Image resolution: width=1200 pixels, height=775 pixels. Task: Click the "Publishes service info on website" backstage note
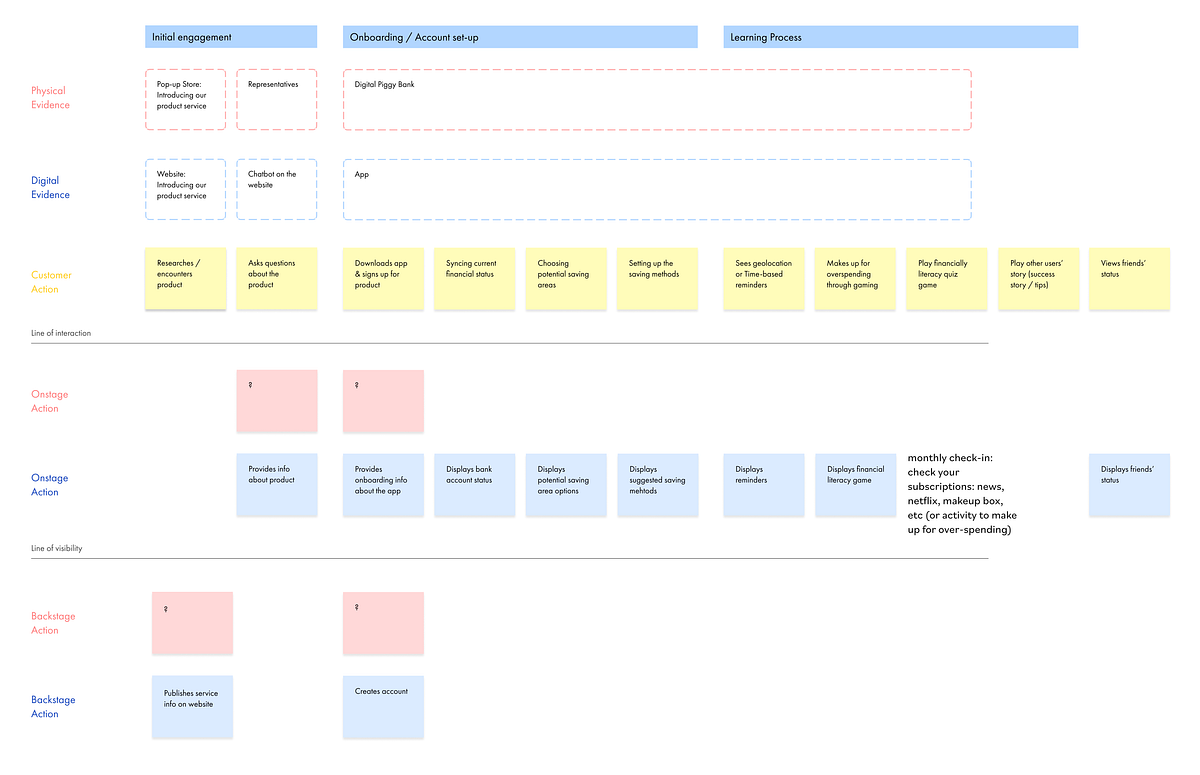point(192,706)
